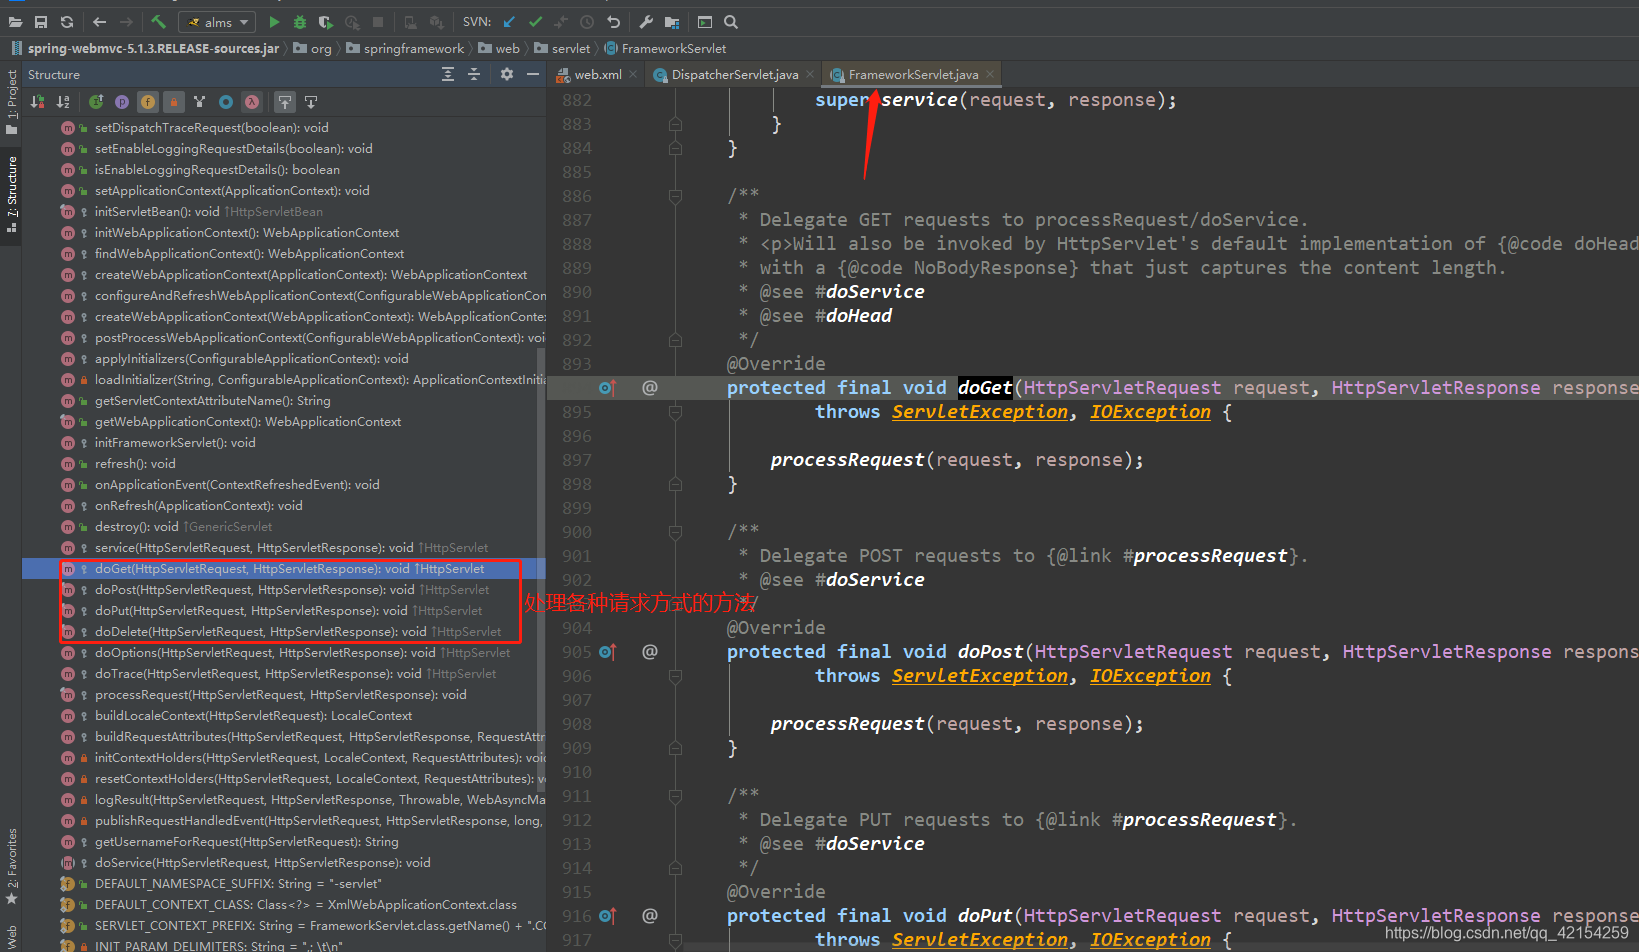The image size is (1639, 952).
Task: Run with coverage icon
Action: click(326, 22)
